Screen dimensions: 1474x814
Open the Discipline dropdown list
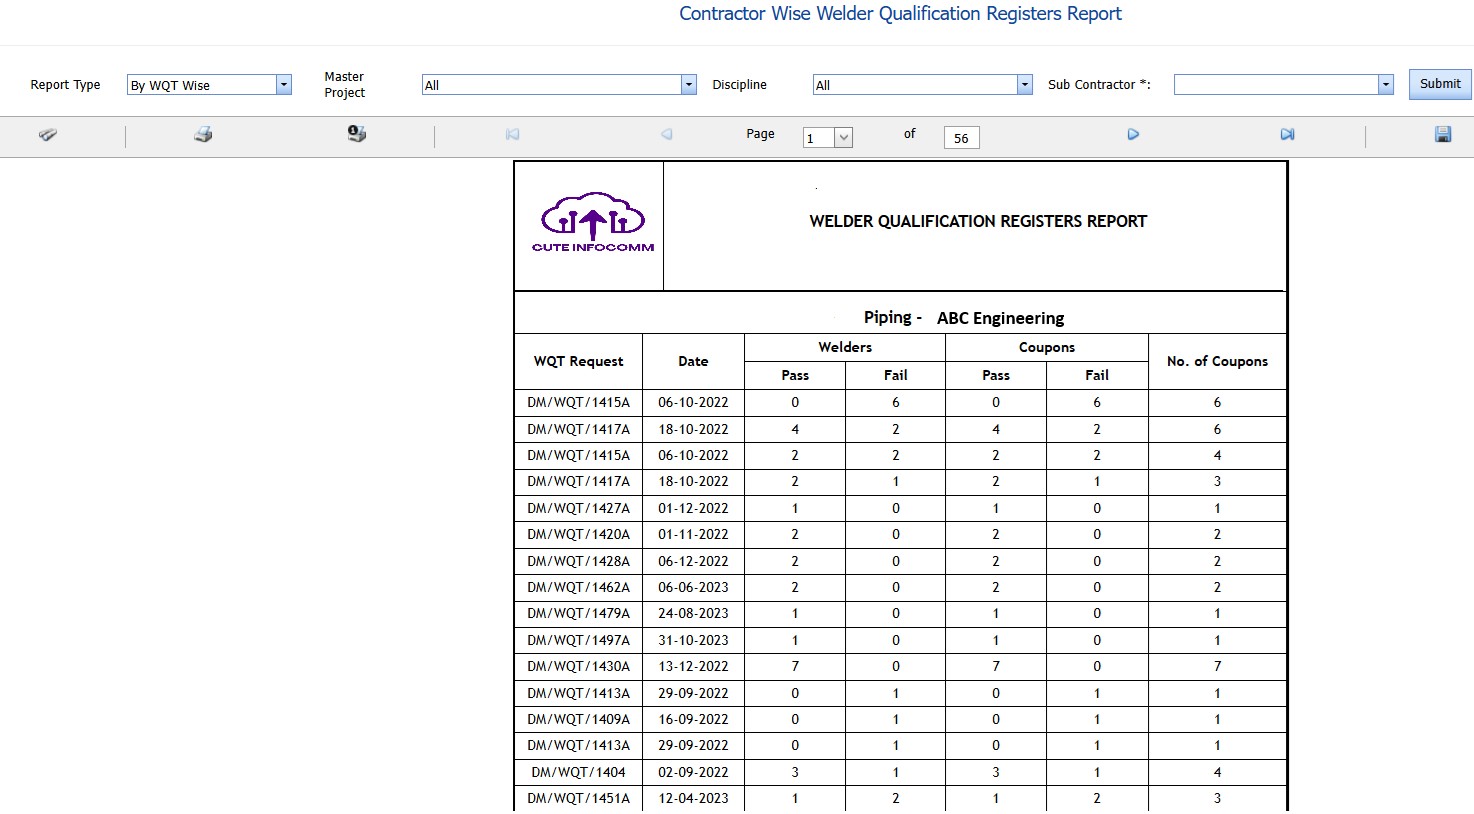coord(1024,85)
